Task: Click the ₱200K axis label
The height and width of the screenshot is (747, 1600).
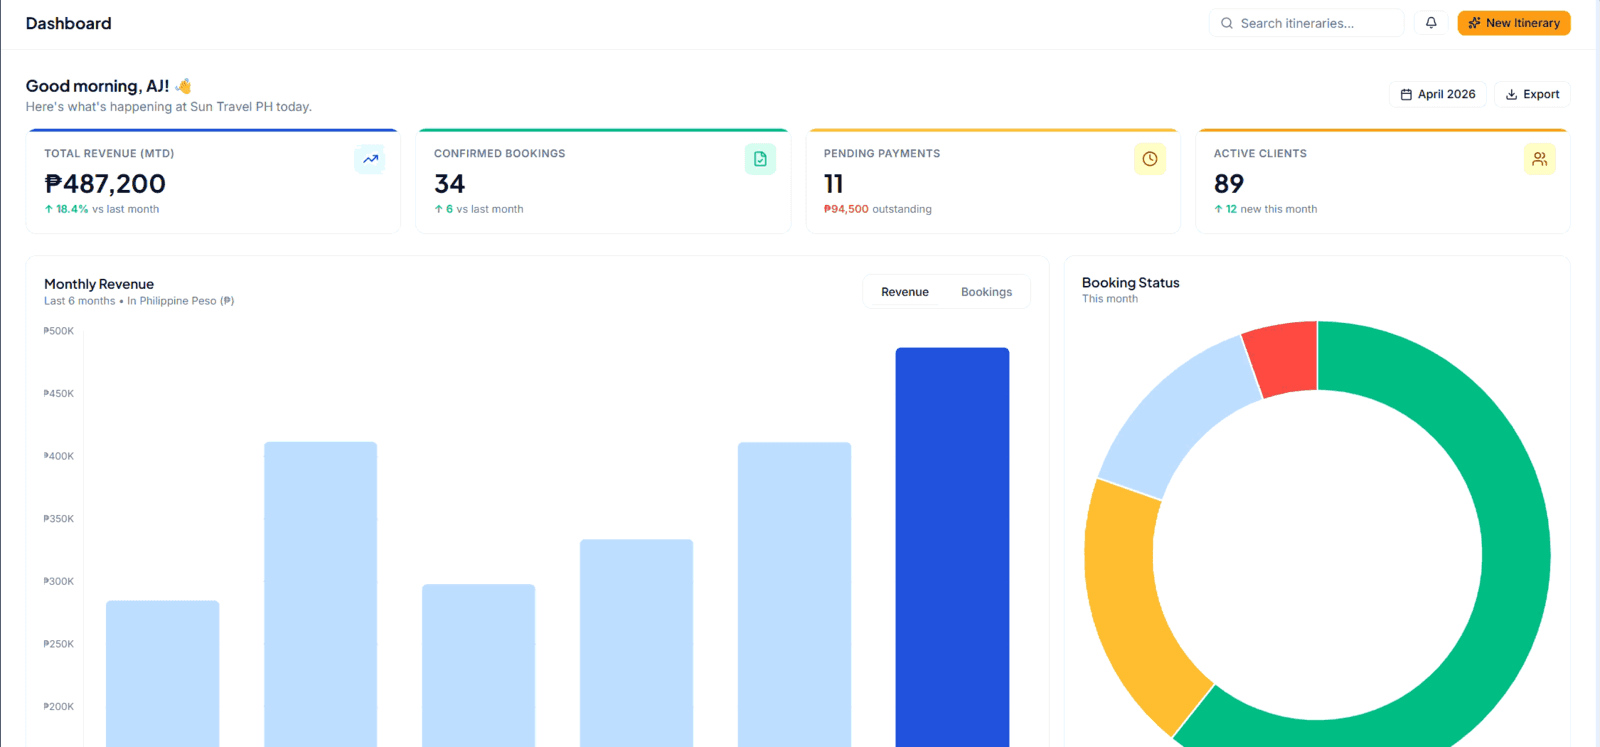Action: 59,707
